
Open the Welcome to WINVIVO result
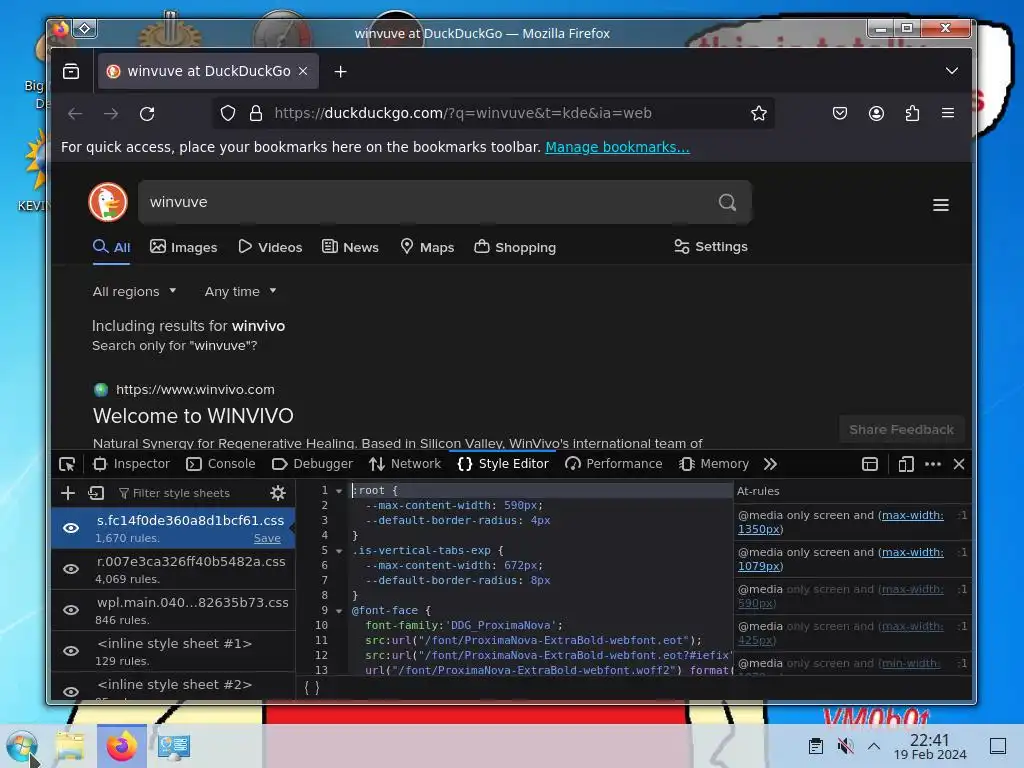click(193, 416)
